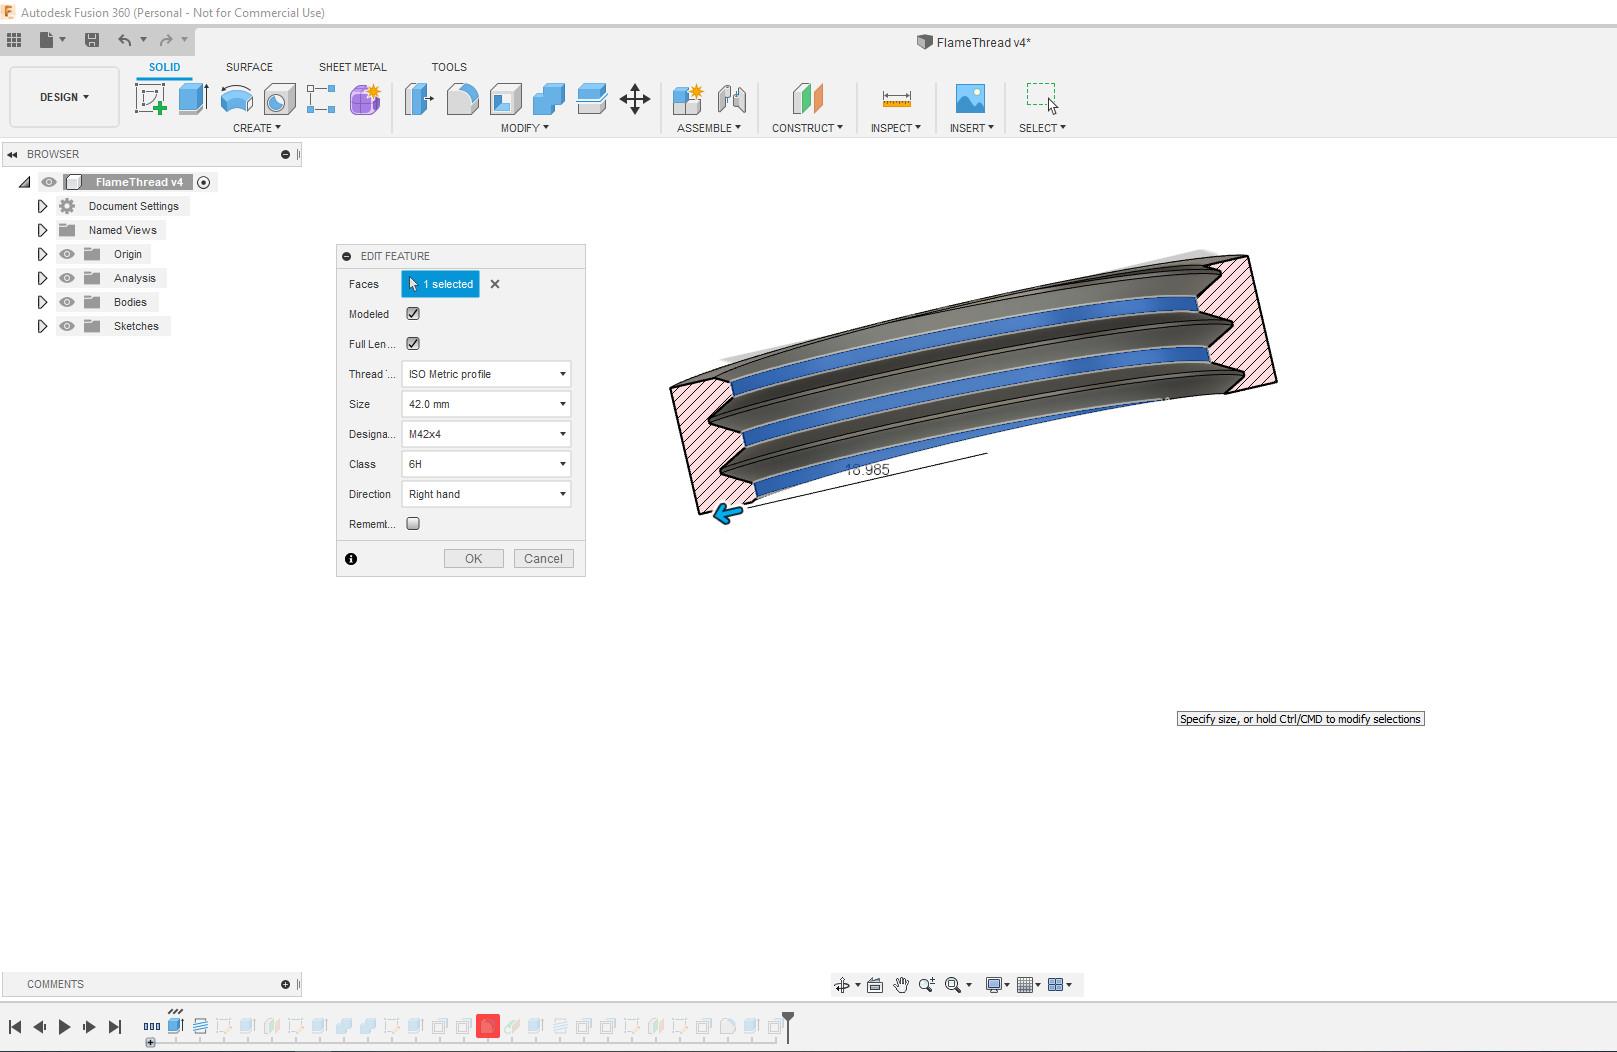Image resolution: width=1617 pixels, height=1052 pixels.
Task: Click the window Select tool icon
Action: 1041,98
